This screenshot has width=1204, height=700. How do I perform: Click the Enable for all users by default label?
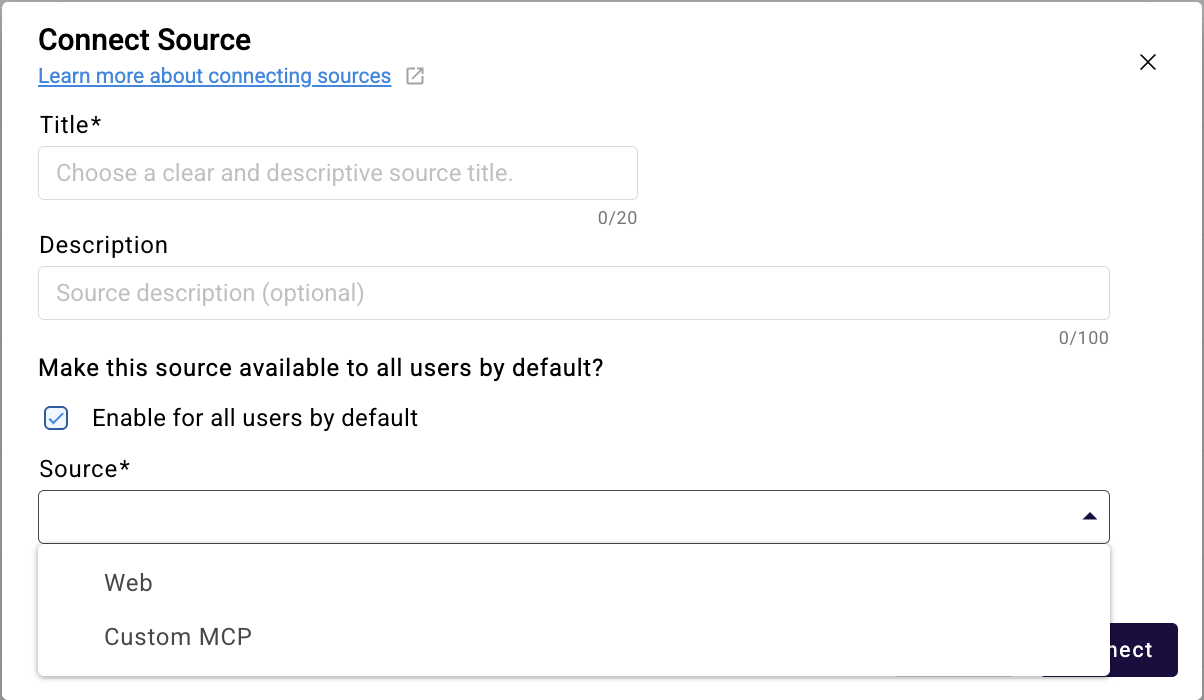pyautogui.click(x=255, y=418)
